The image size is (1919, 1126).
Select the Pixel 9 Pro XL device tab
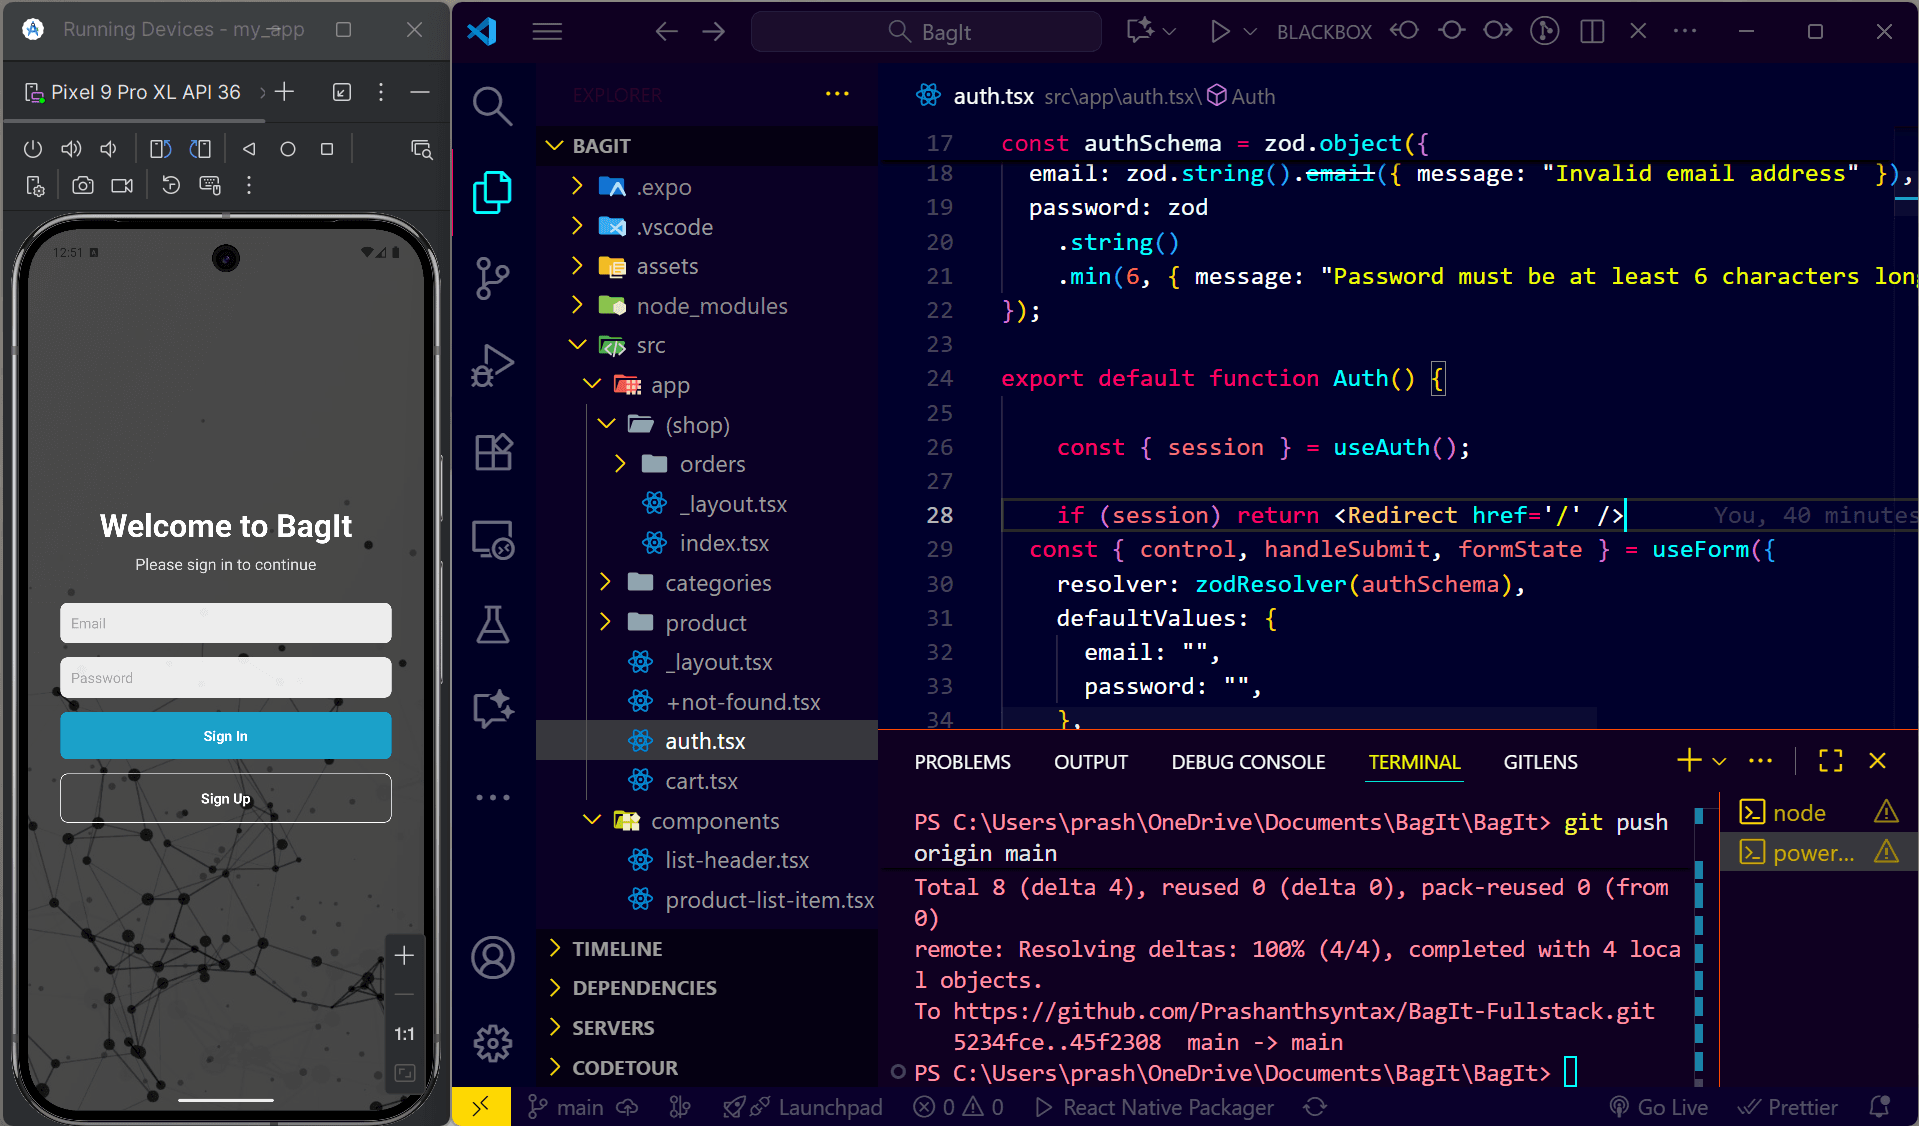[x=134, y=92]
